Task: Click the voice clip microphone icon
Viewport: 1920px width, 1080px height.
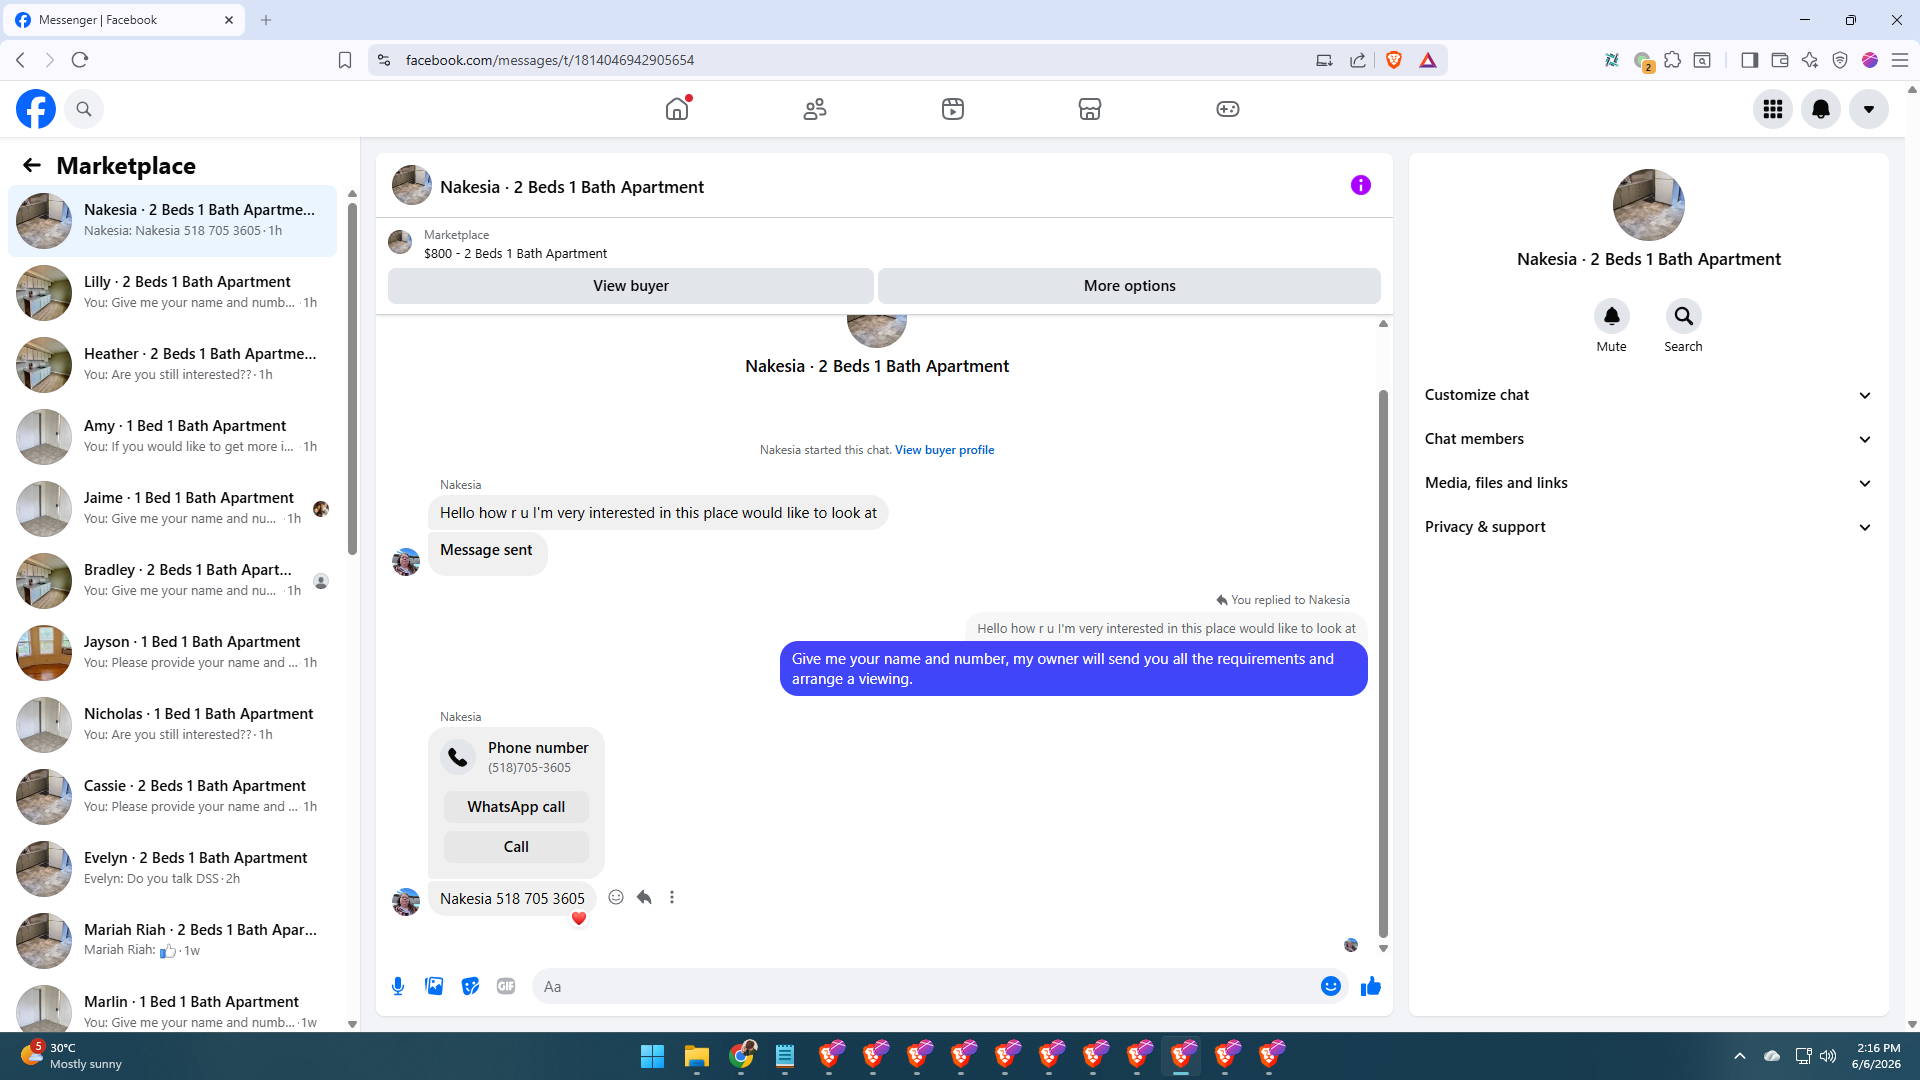Action: pos(398,986)
